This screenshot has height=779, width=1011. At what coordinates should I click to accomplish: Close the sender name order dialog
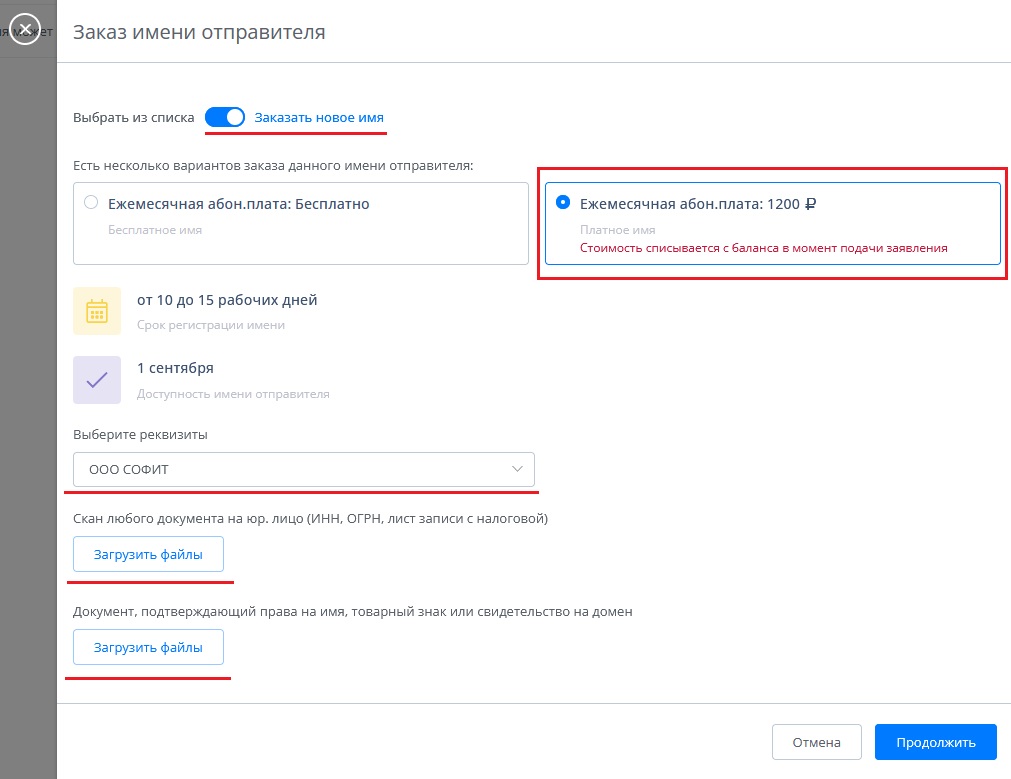pos(25,29)
